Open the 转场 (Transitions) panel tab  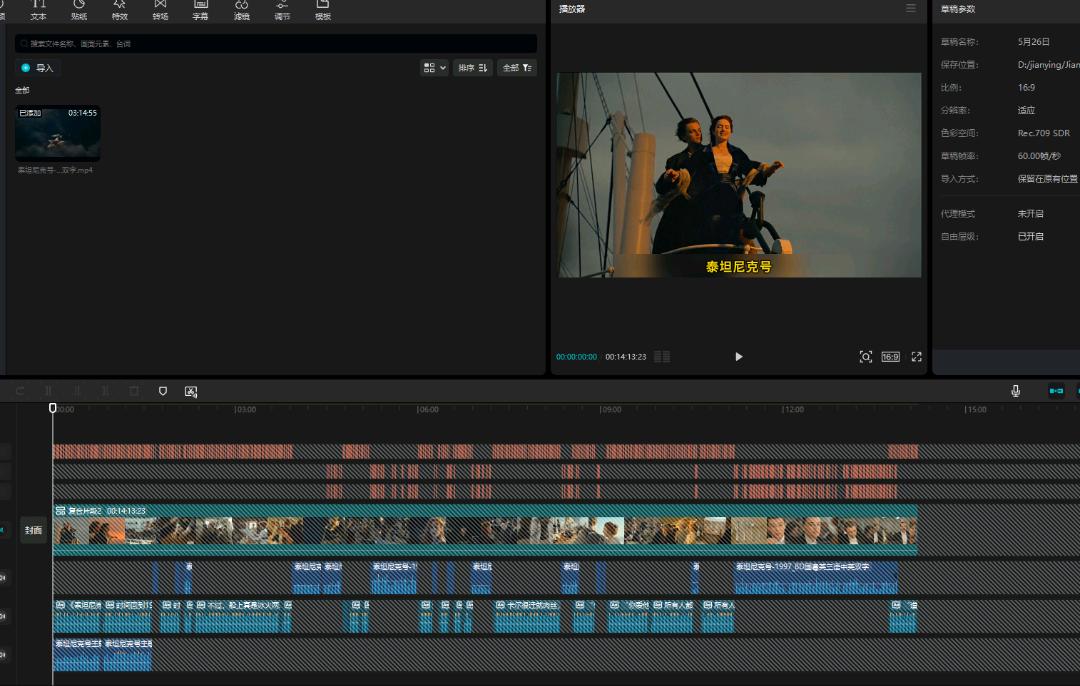click(160, 10)
